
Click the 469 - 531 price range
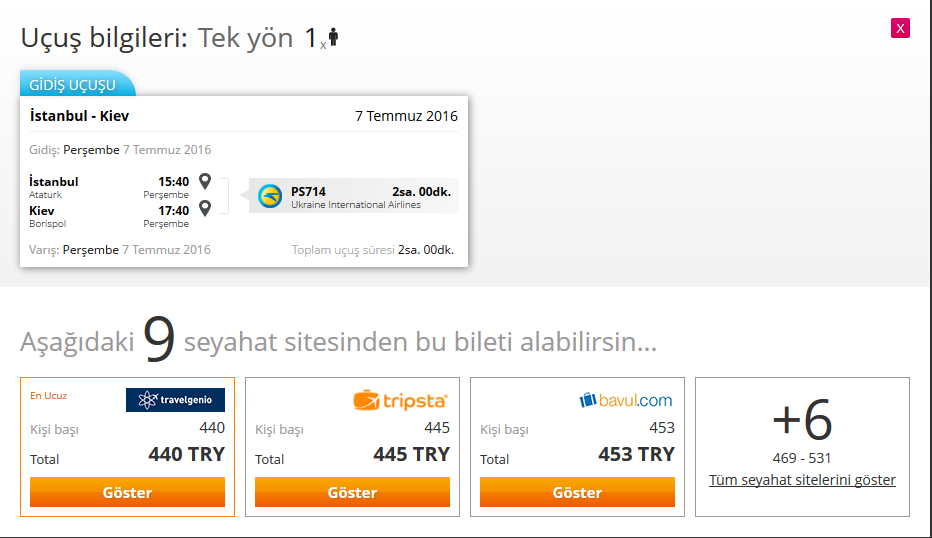click(802, 458)
